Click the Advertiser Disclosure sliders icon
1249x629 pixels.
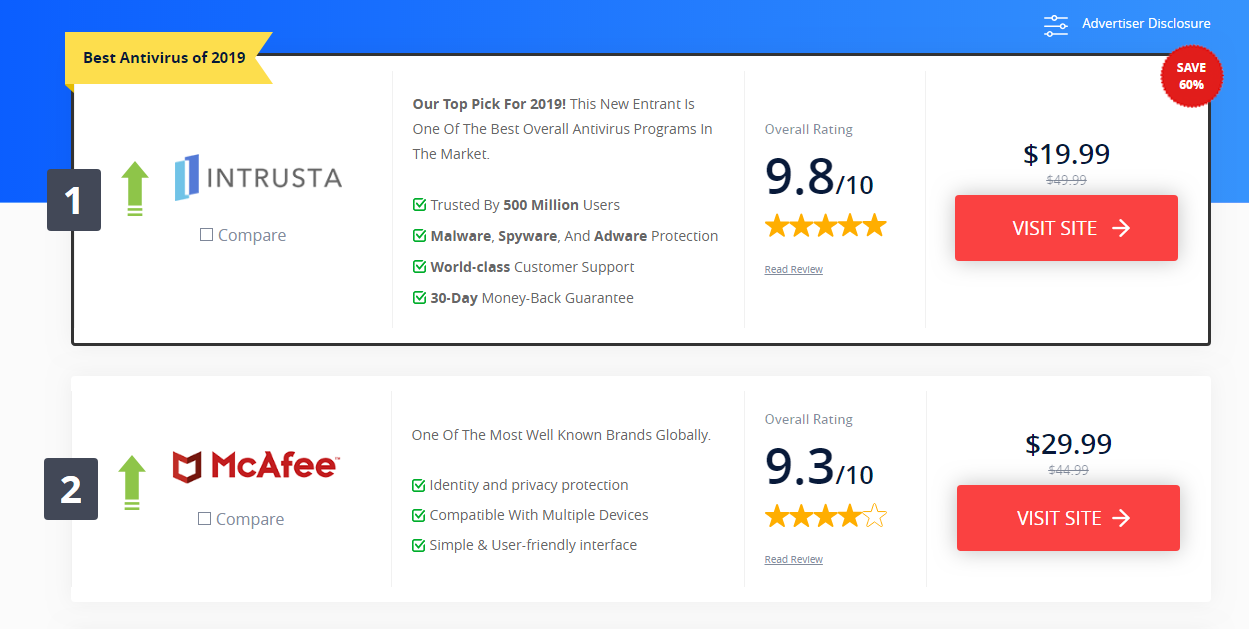1056,25
